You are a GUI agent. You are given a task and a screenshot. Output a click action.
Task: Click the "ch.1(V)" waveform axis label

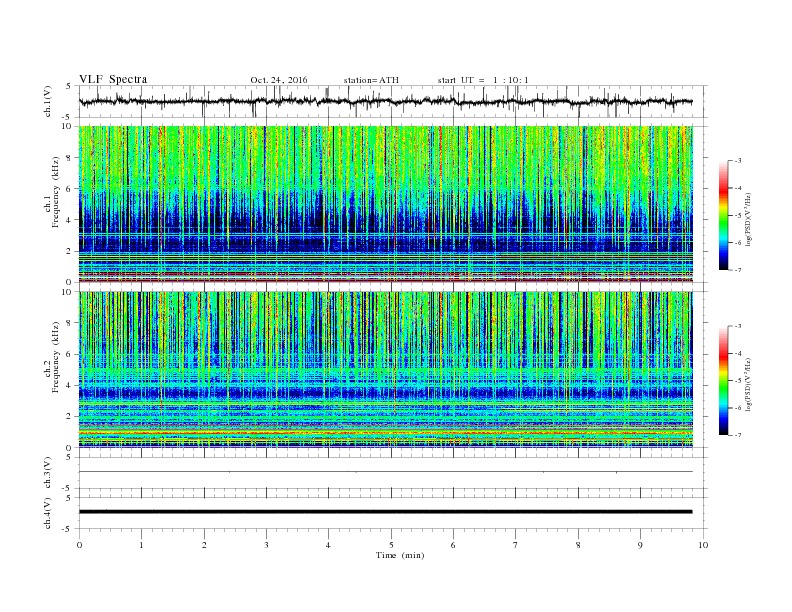[47, 101]
